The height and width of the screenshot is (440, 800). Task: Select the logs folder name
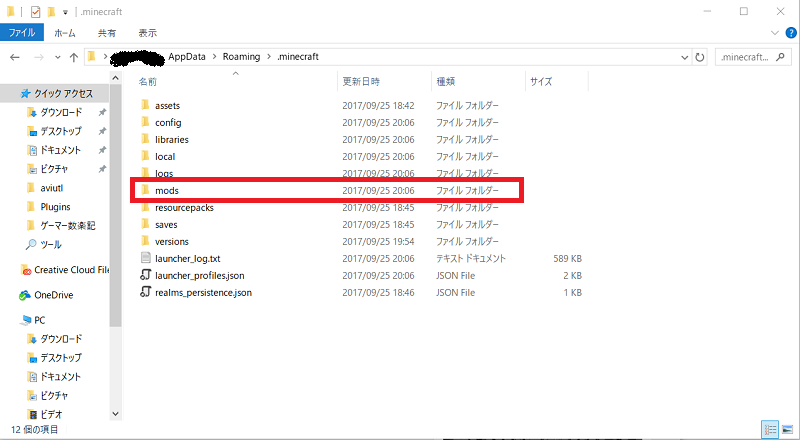164,174
